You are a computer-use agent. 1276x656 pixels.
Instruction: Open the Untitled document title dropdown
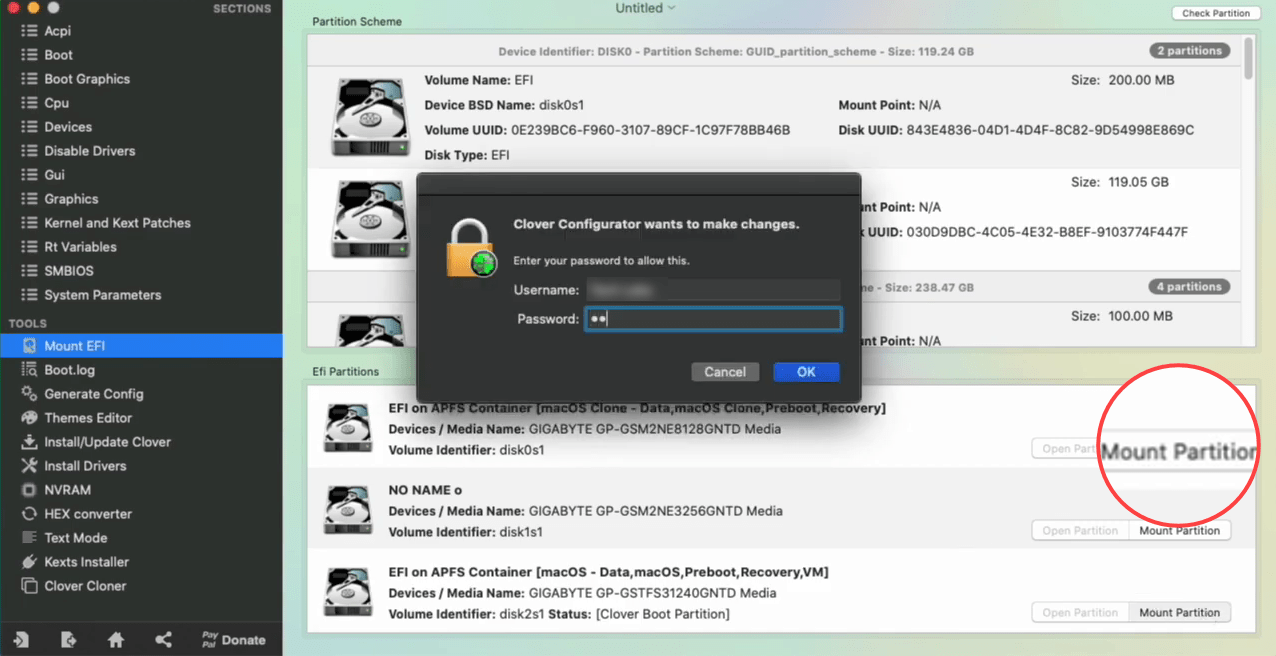coord(645,8)
